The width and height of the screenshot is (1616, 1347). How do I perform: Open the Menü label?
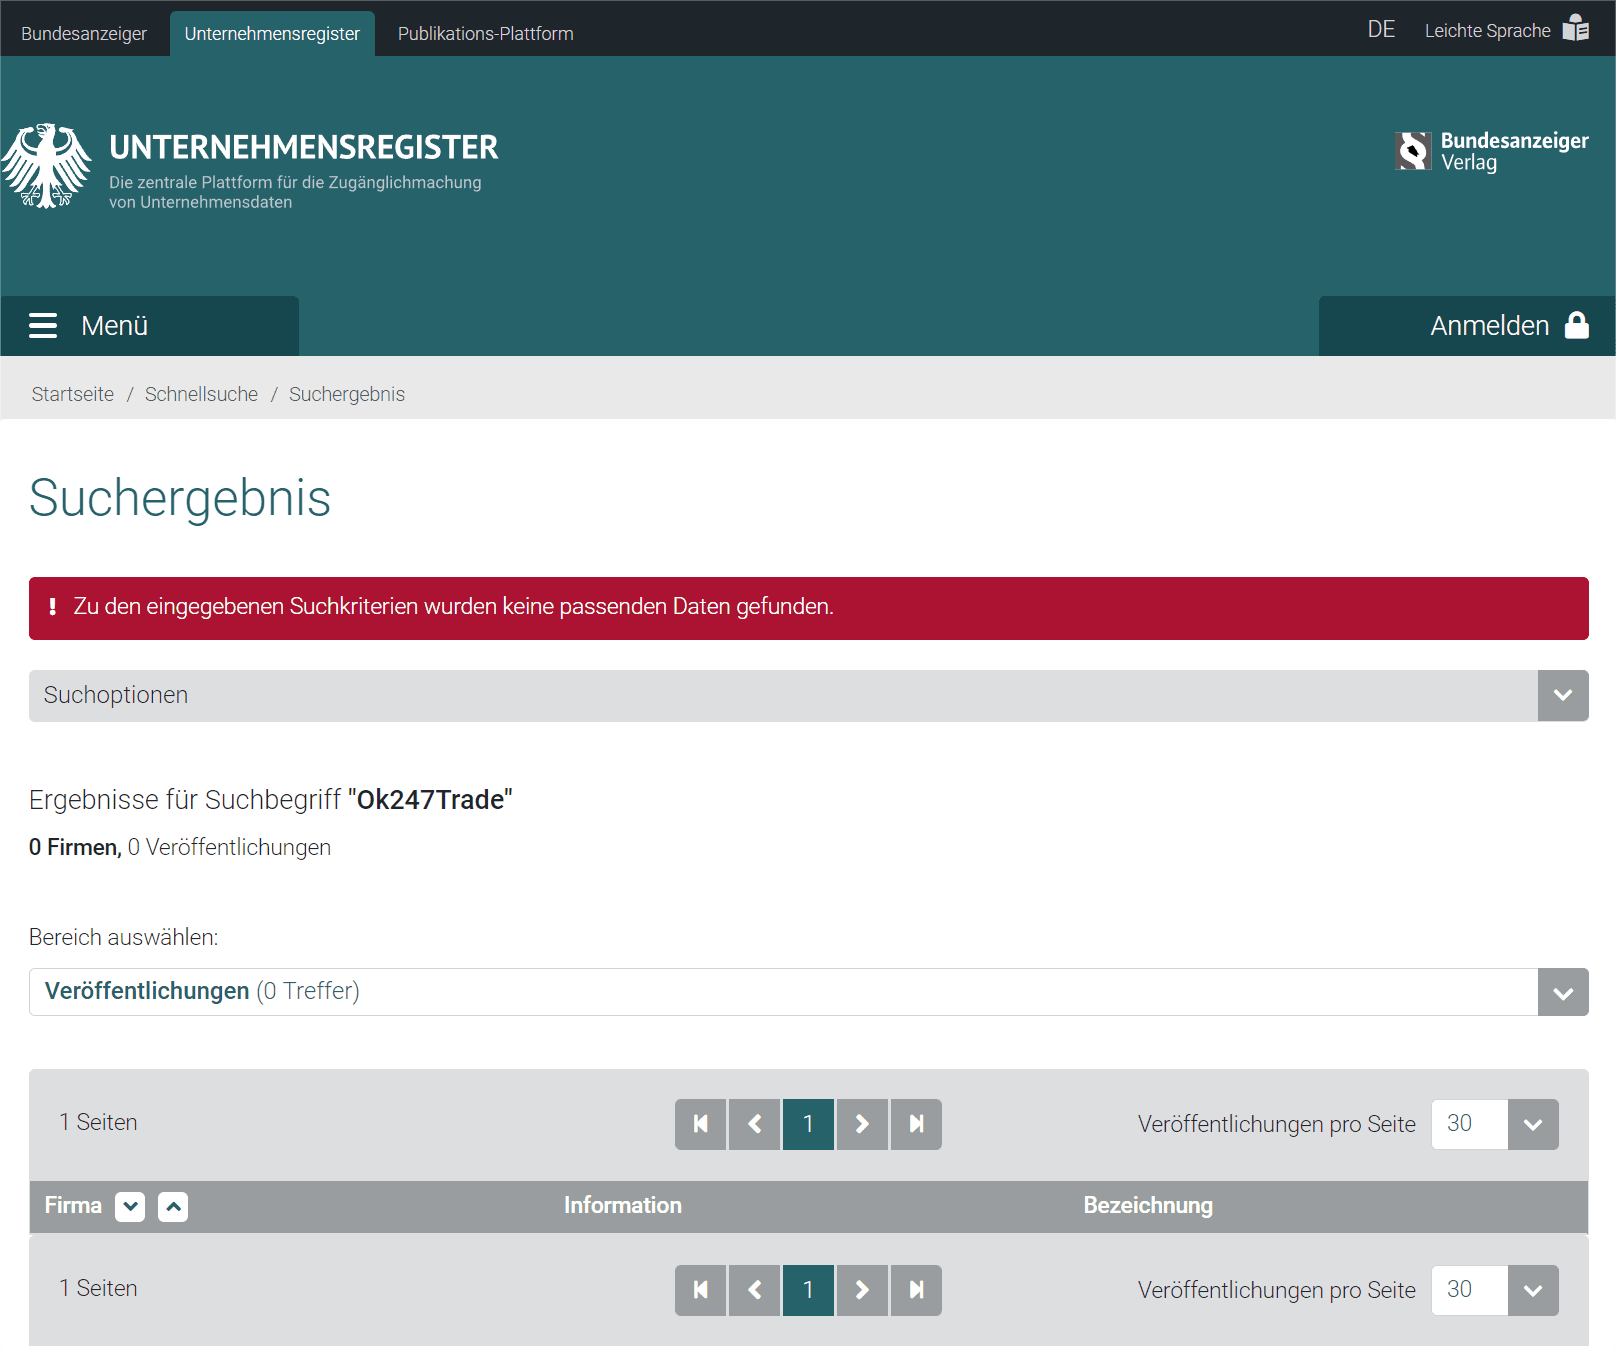tap(114, 326)
